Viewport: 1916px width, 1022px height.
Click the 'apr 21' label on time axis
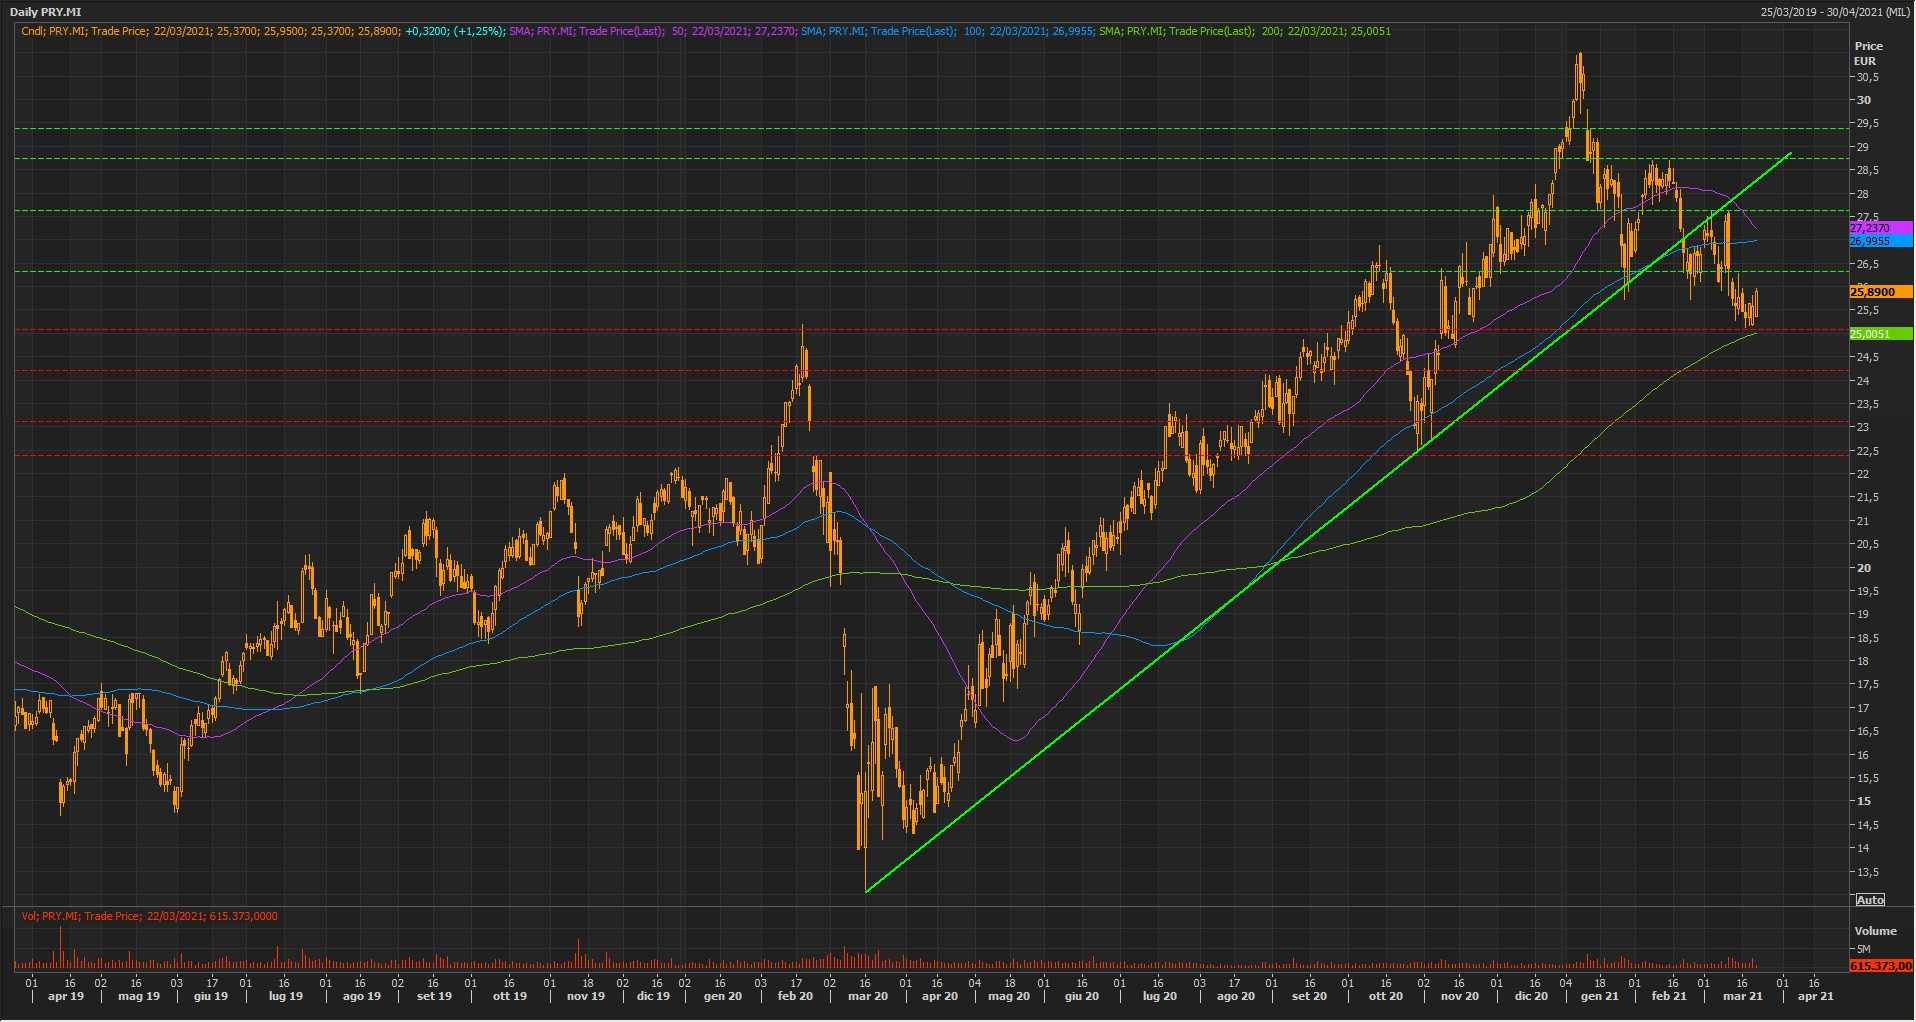tap(1815, 996)
